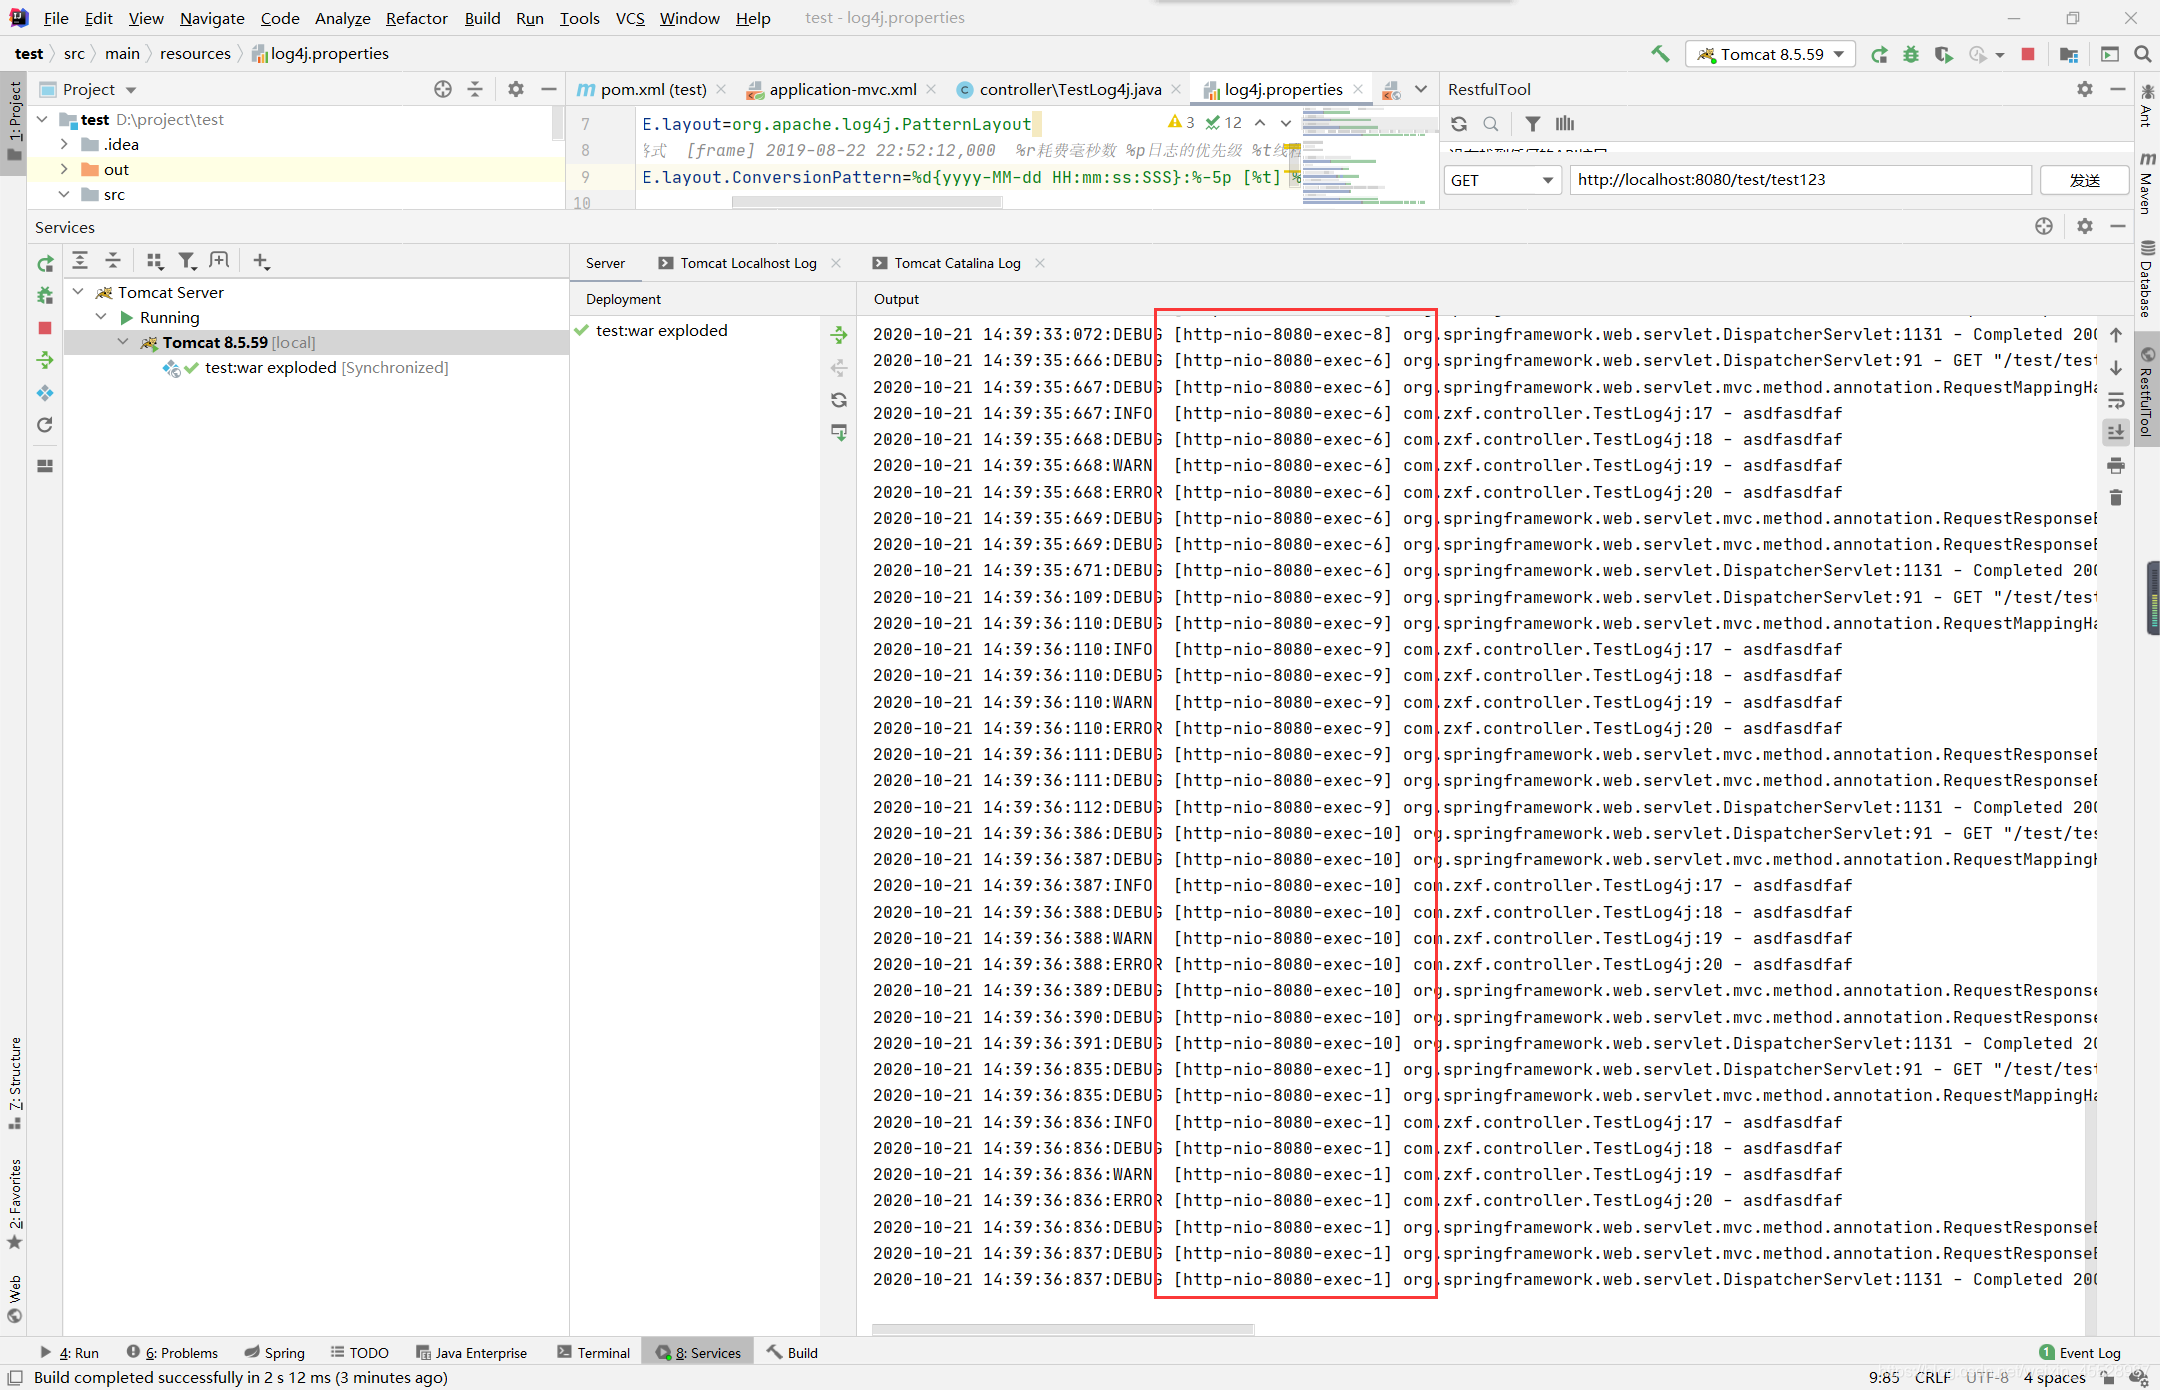Open the Refactor menu
The image size is (2160, 1390).
(x=416, y=18)
